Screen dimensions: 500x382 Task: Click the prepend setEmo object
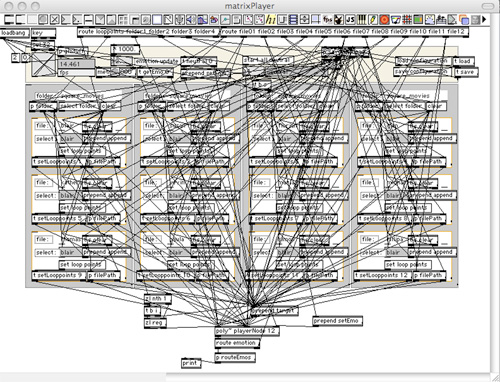coord(337,321)
